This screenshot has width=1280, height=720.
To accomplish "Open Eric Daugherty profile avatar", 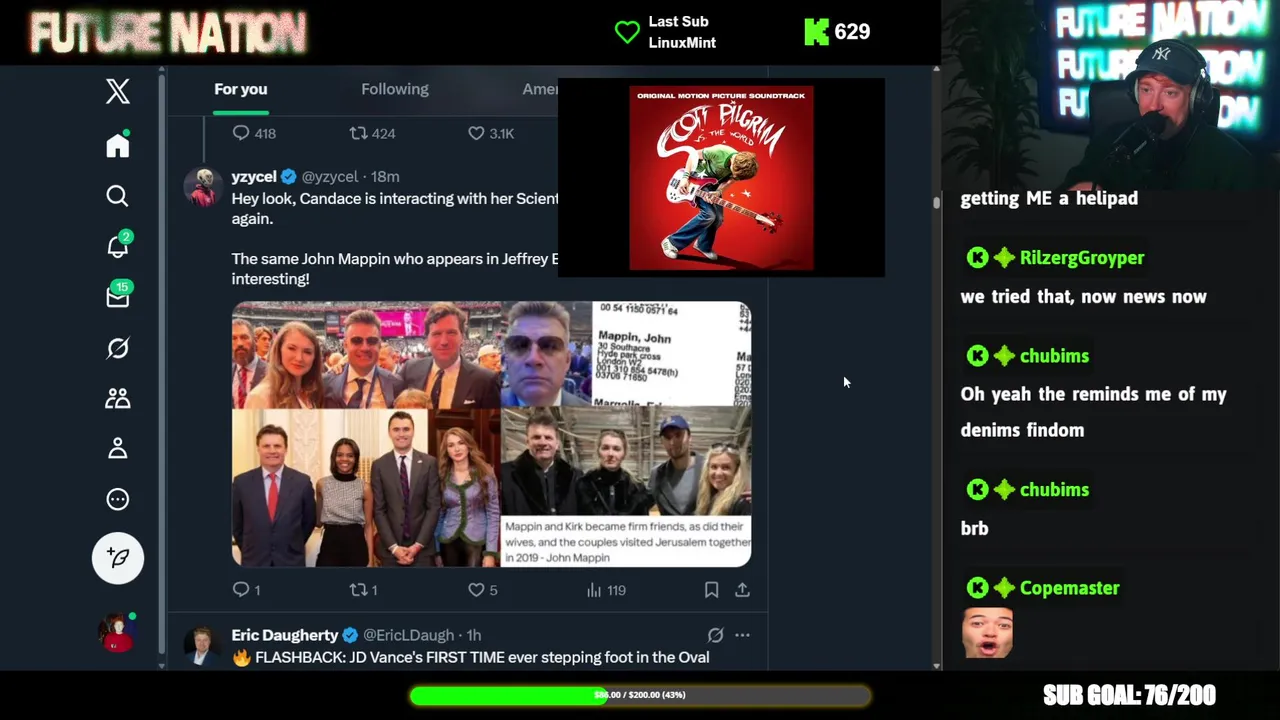I will [202, 646].
